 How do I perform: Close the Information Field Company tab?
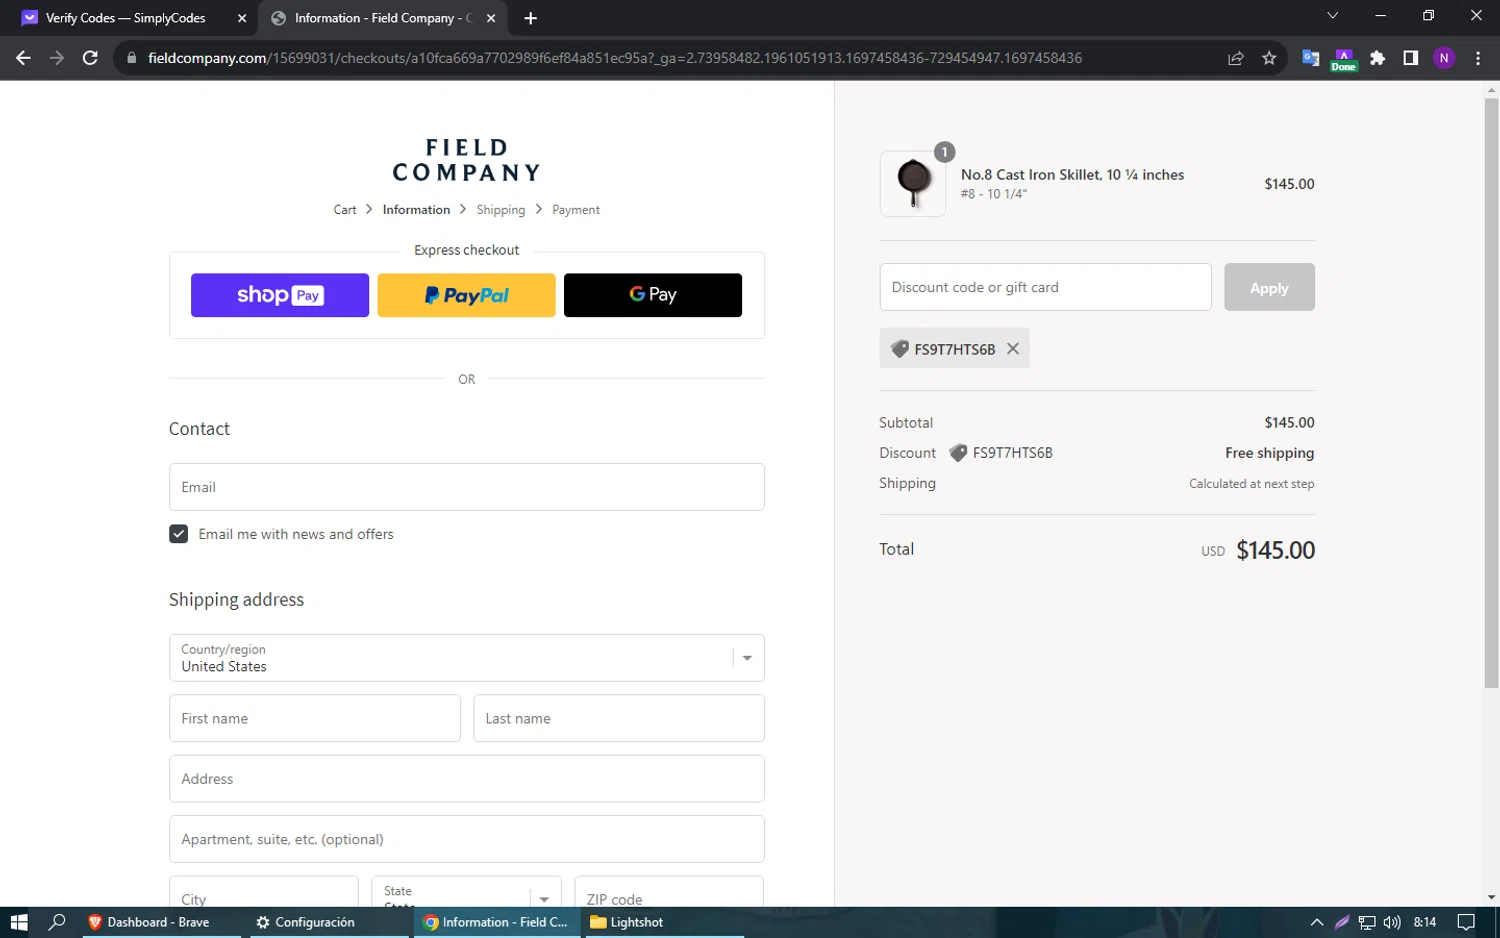[491, 18]
